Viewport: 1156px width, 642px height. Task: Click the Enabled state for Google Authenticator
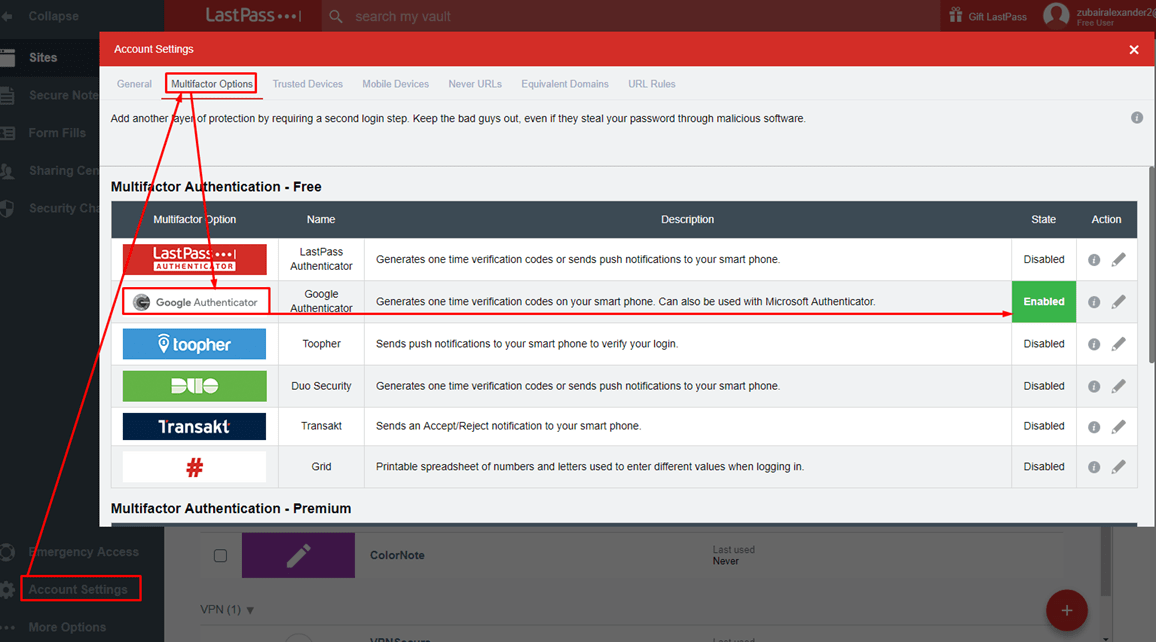click(x=1043, y=301)
